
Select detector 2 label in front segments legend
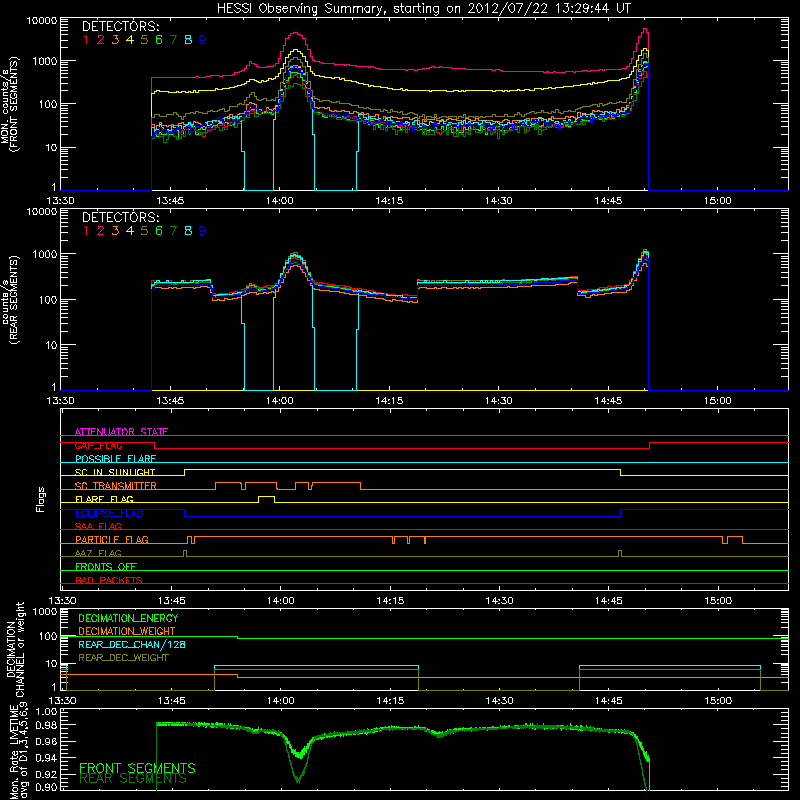[x=101, y=40]
